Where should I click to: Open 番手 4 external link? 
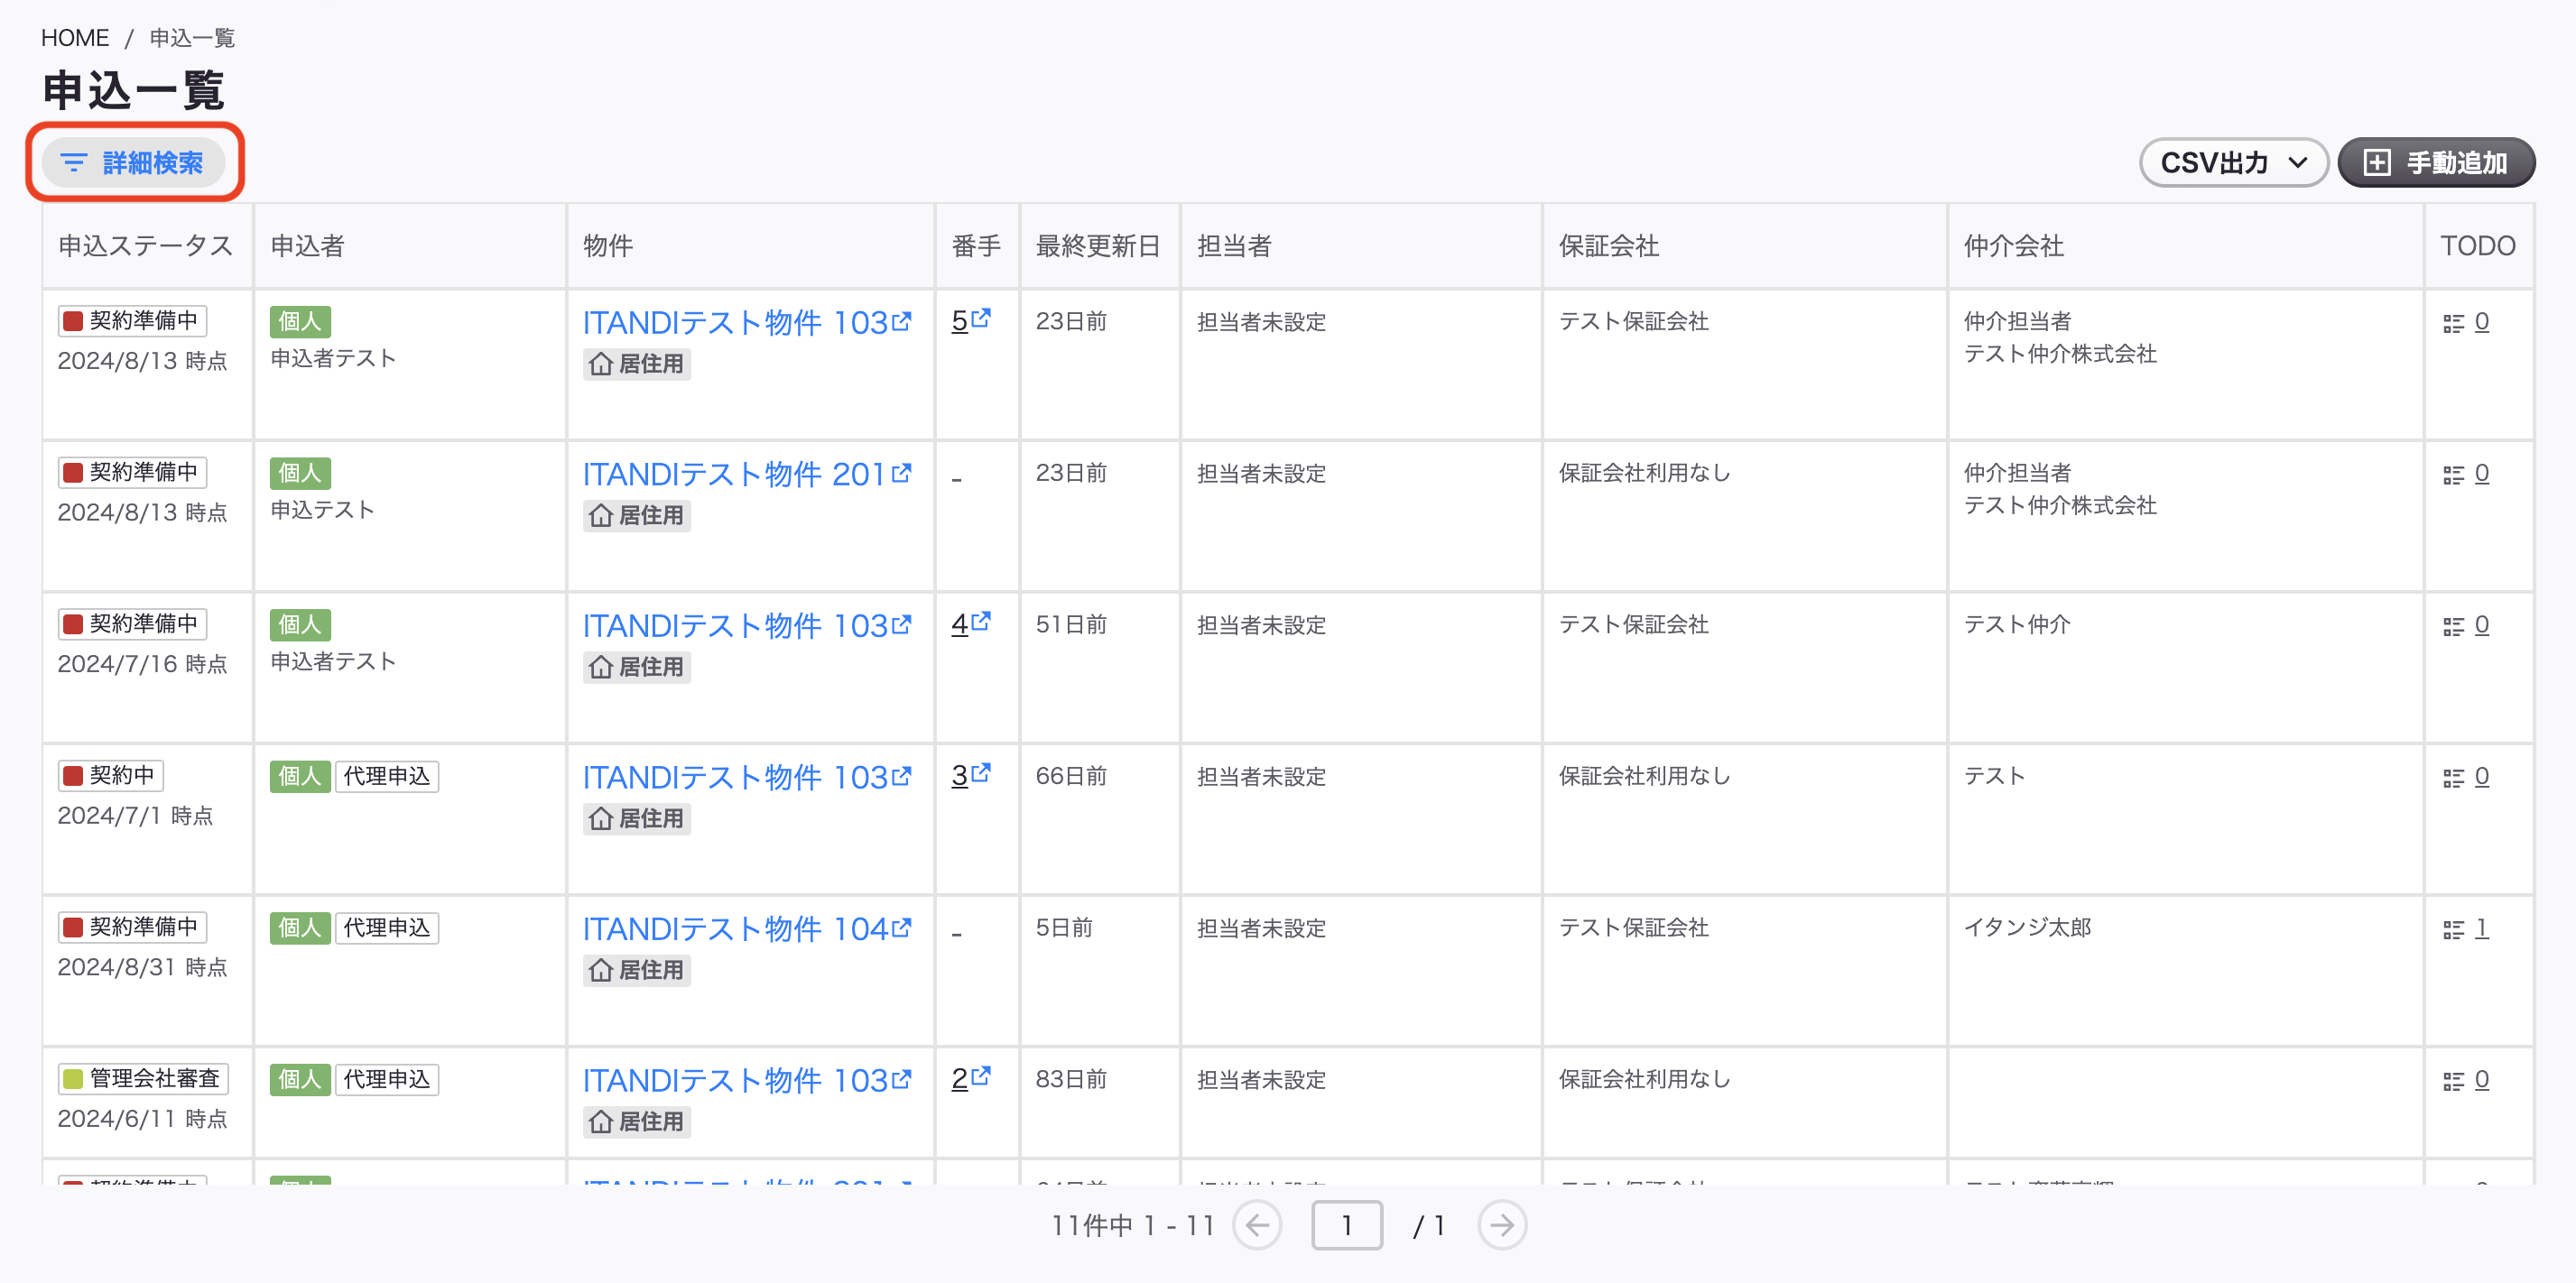pos(970,624)
